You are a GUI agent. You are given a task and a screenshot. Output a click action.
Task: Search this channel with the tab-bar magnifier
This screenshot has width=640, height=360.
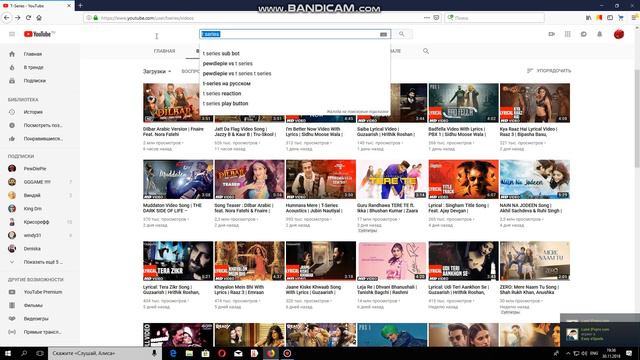click(426, 51)
